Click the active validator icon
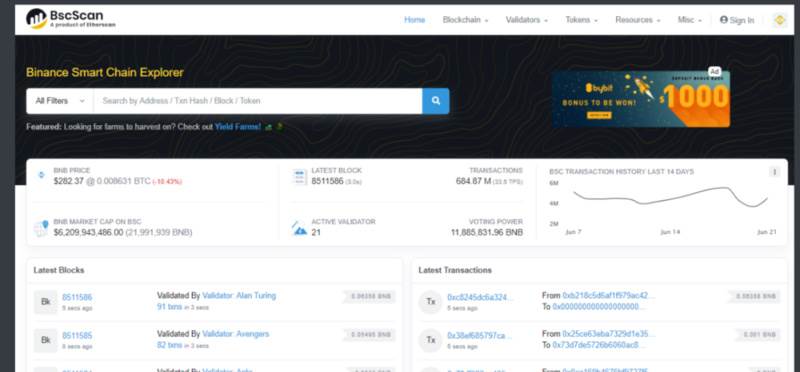The image size is (800, 372). [299, 228]
